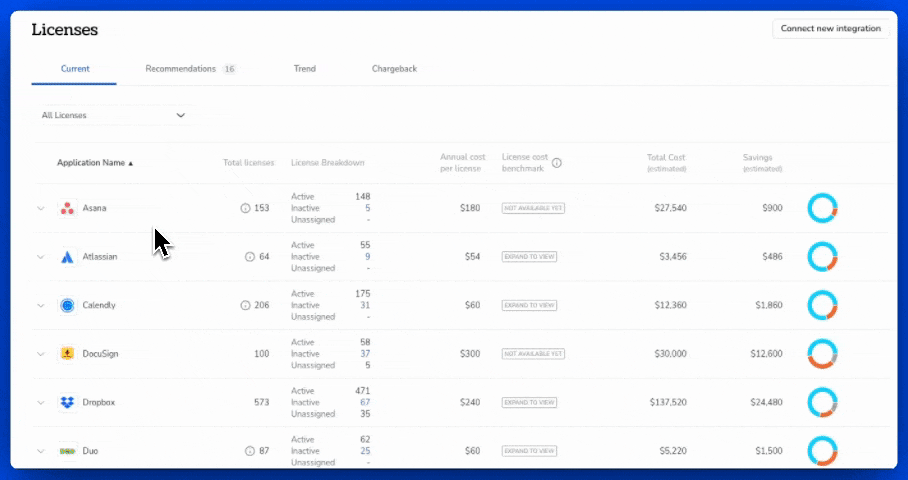Click Atlassian's Expand to View benchmark badge

click(529, 257)
